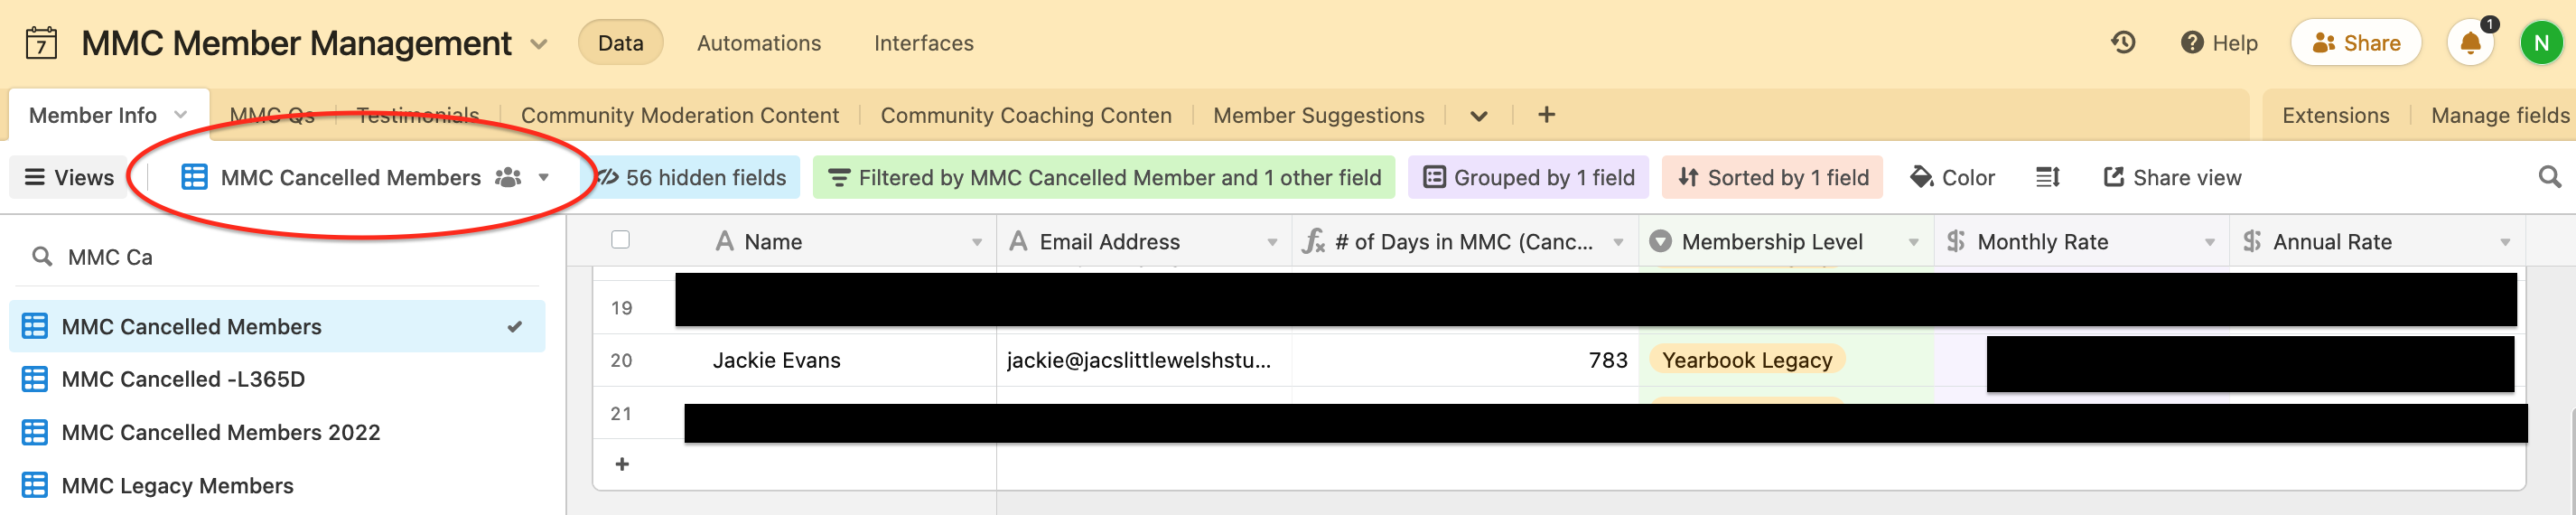This screenshot has width=2576, height=515.
Task: Expand the more tables chevron
Action: tap(1479, 116)
